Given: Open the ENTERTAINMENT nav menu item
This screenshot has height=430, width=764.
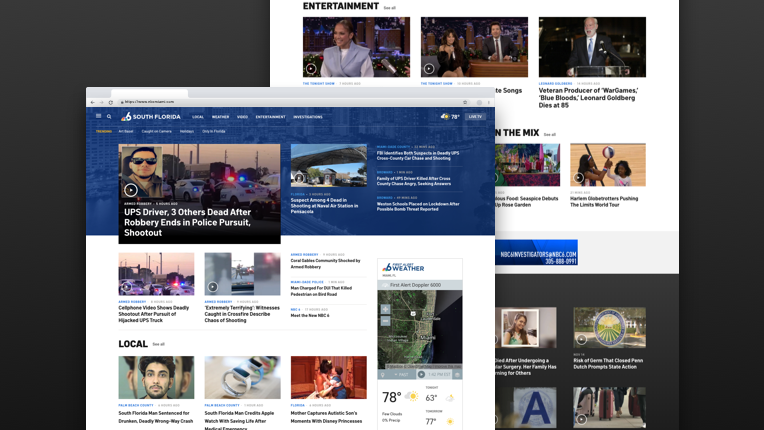Looking at the screenshot, I should 270,117.
